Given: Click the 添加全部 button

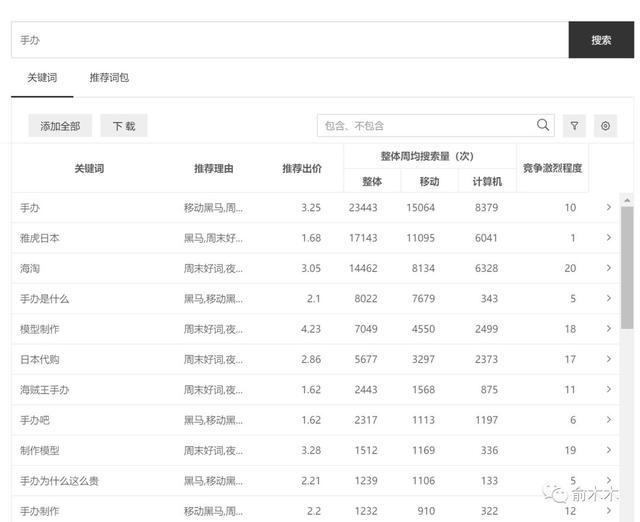Looking at the screenshot, I should coord(60,126).
